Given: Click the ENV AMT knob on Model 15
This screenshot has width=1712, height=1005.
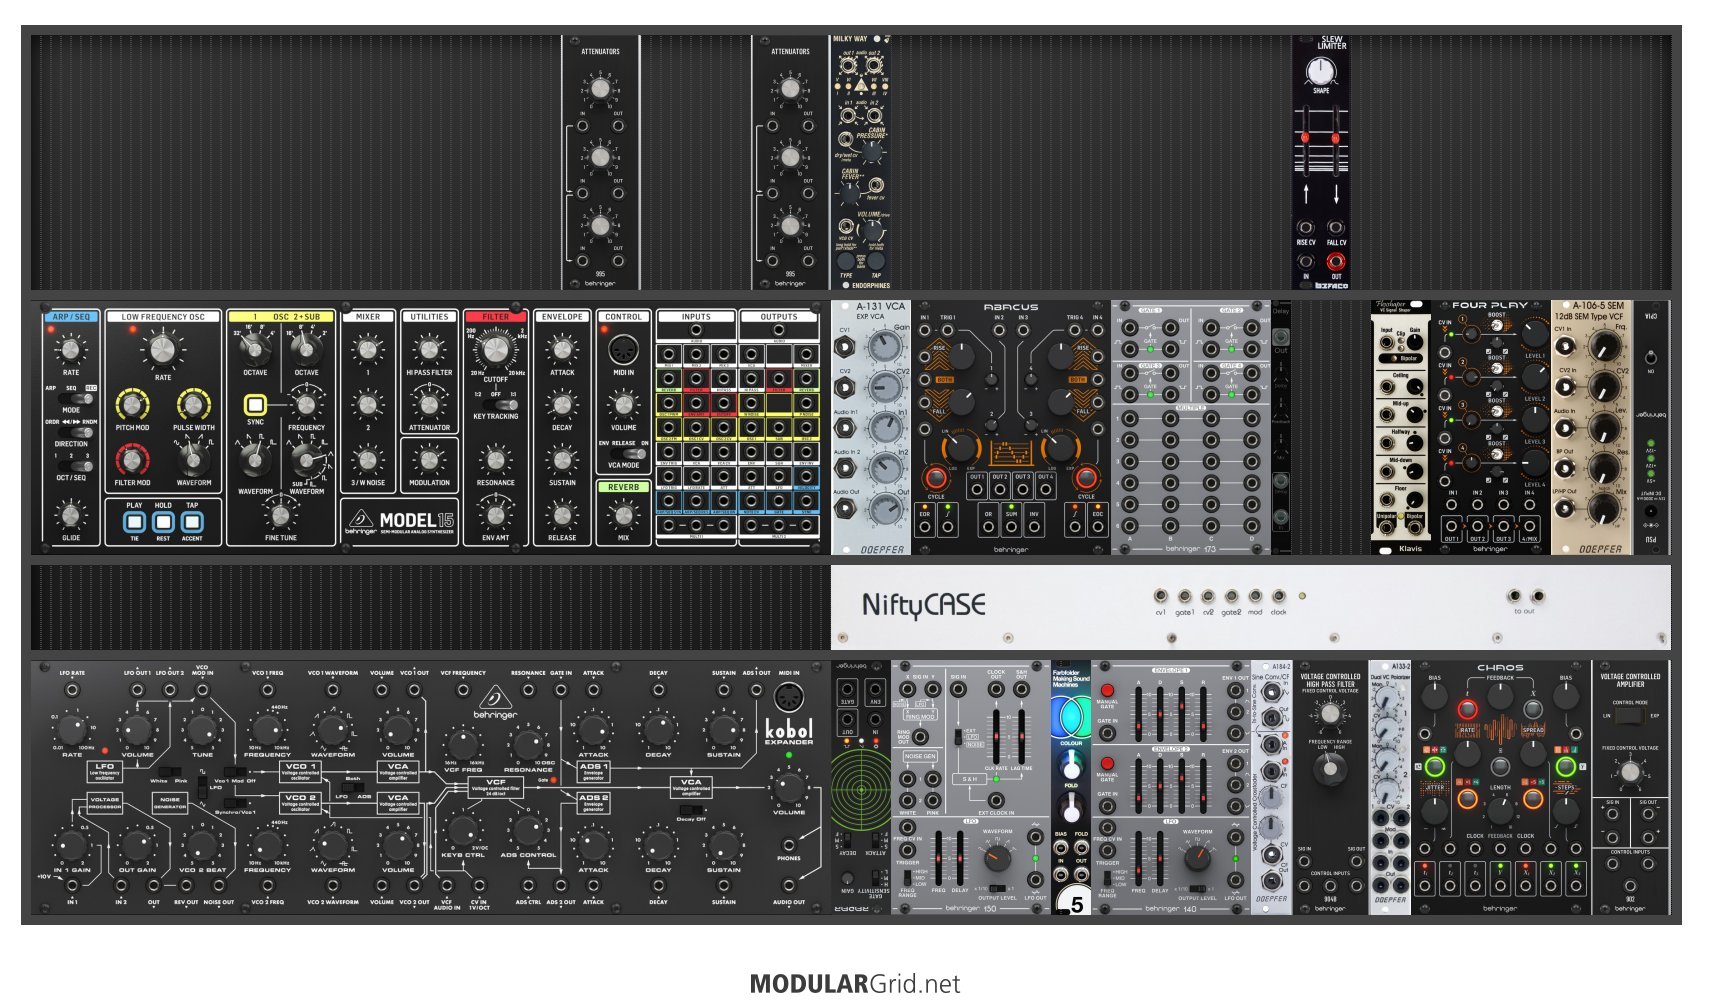Looking at the screenshot, I should [495, 514].
